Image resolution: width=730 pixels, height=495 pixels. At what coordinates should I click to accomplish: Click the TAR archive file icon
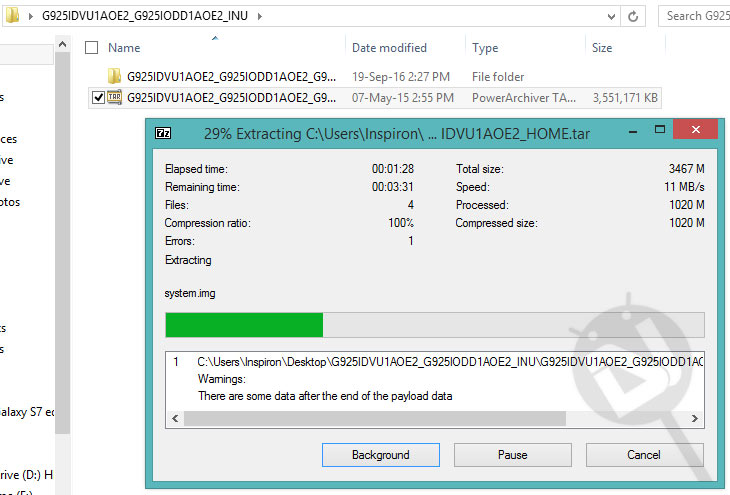tap(115, 97)
